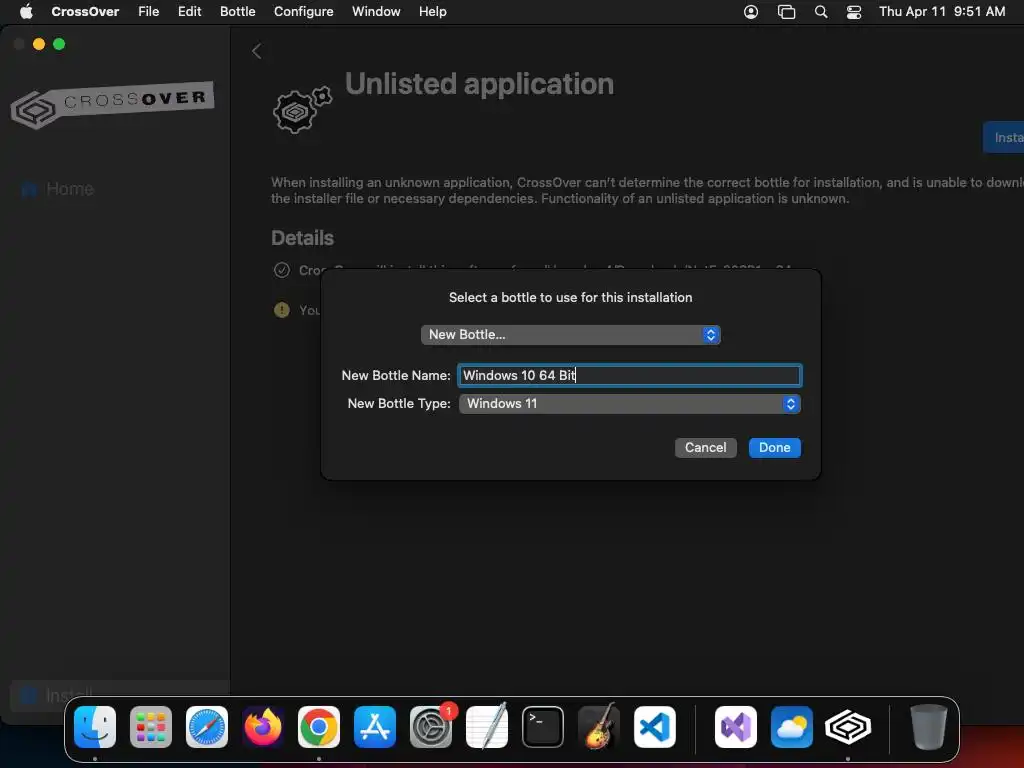The width and height of the screenshot is (1024, 768).
Task: Click the Unlisted application title
Action: pyautogui.click(x=479, y=84)
